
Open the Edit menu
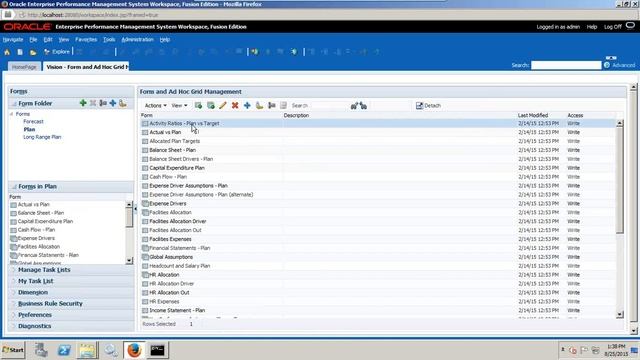[x=48, y=40]
